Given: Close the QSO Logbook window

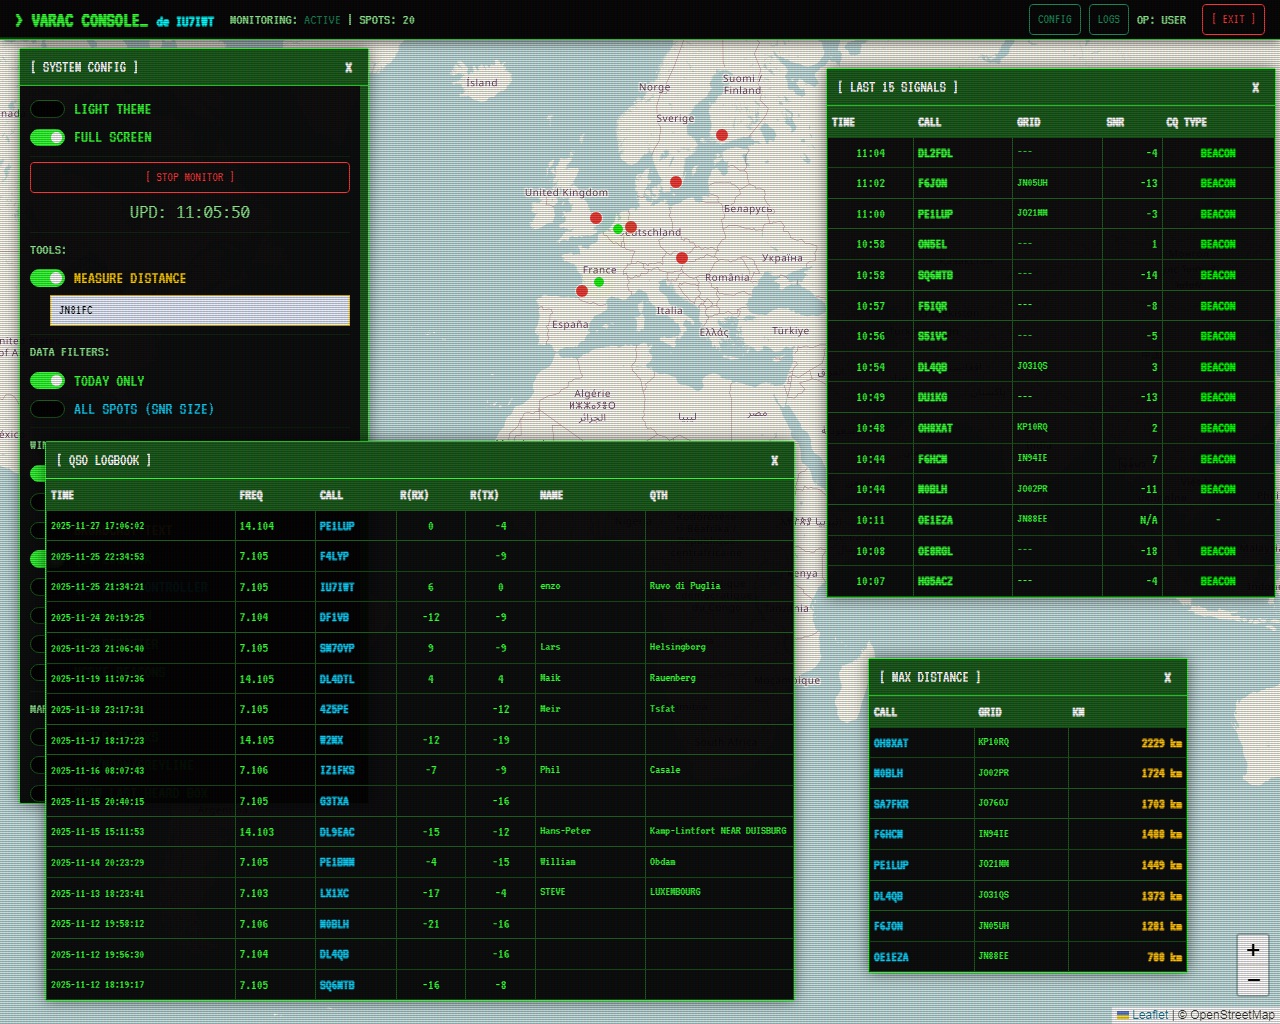Looking at the screenshot, I should point(774,460).
